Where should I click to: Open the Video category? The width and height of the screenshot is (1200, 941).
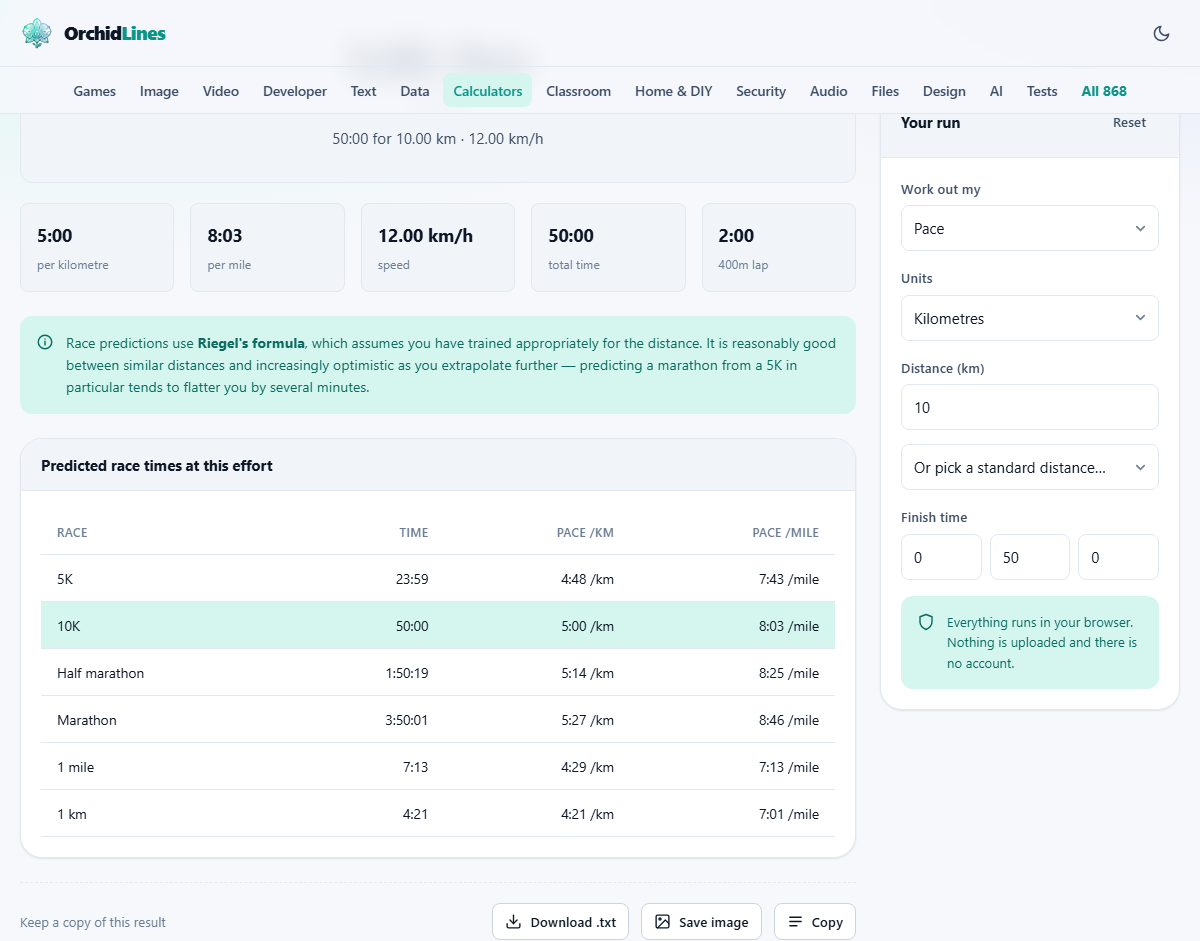(x=221, y=91)
